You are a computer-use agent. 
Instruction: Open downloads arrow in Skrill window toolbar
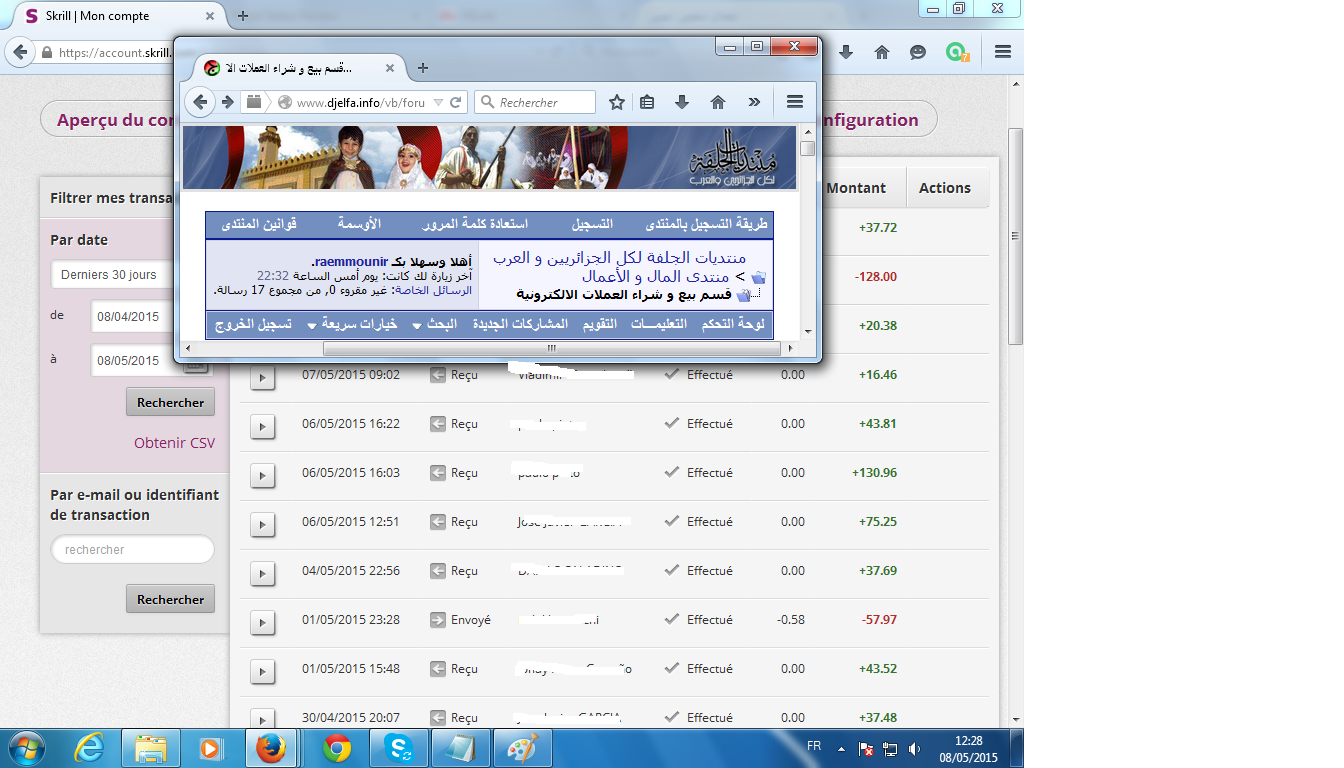[846, 52]
